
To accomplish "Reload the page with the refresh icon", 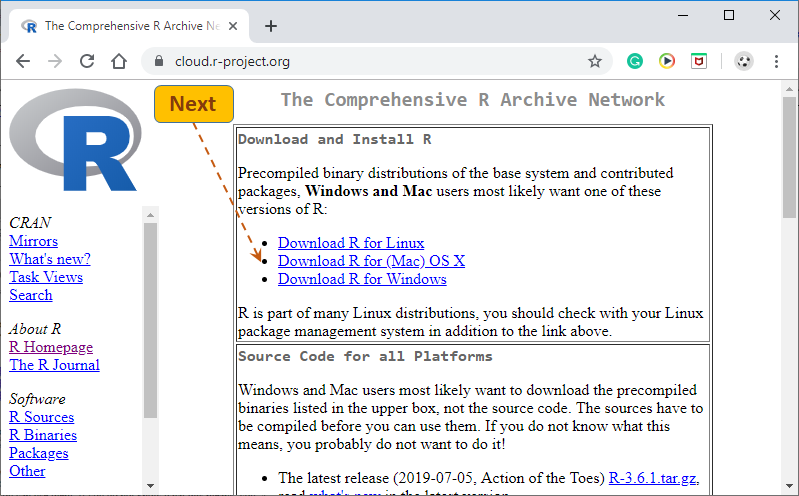I will 87,61.
